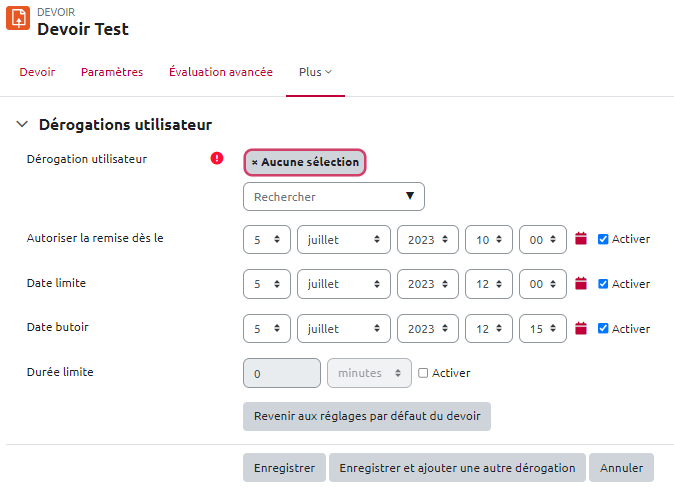The width and height of the screenshot is (674, 488).
Task: Go to the Évaluation avancée tab
Action: coord(221,72)
